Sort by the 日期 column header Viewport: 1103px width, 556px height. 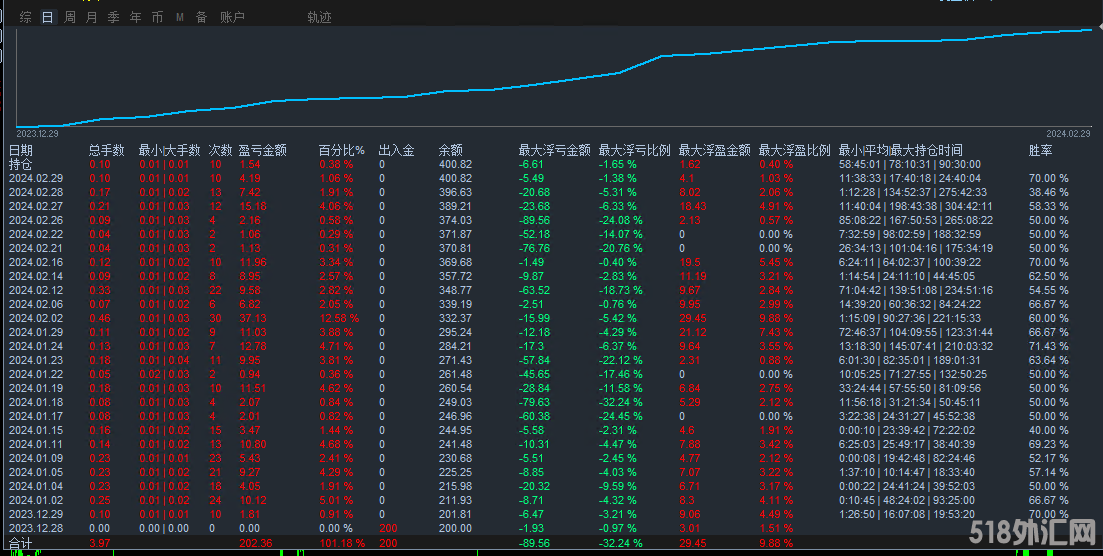pyautogui.click(x=21, y=150)
